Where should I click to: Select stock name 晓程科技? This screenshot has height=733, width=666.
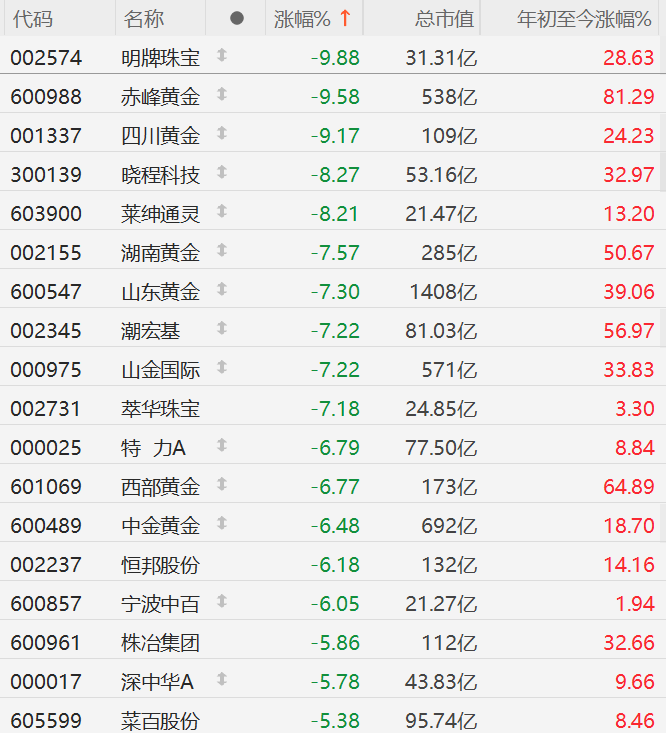(x=160, y=175)
